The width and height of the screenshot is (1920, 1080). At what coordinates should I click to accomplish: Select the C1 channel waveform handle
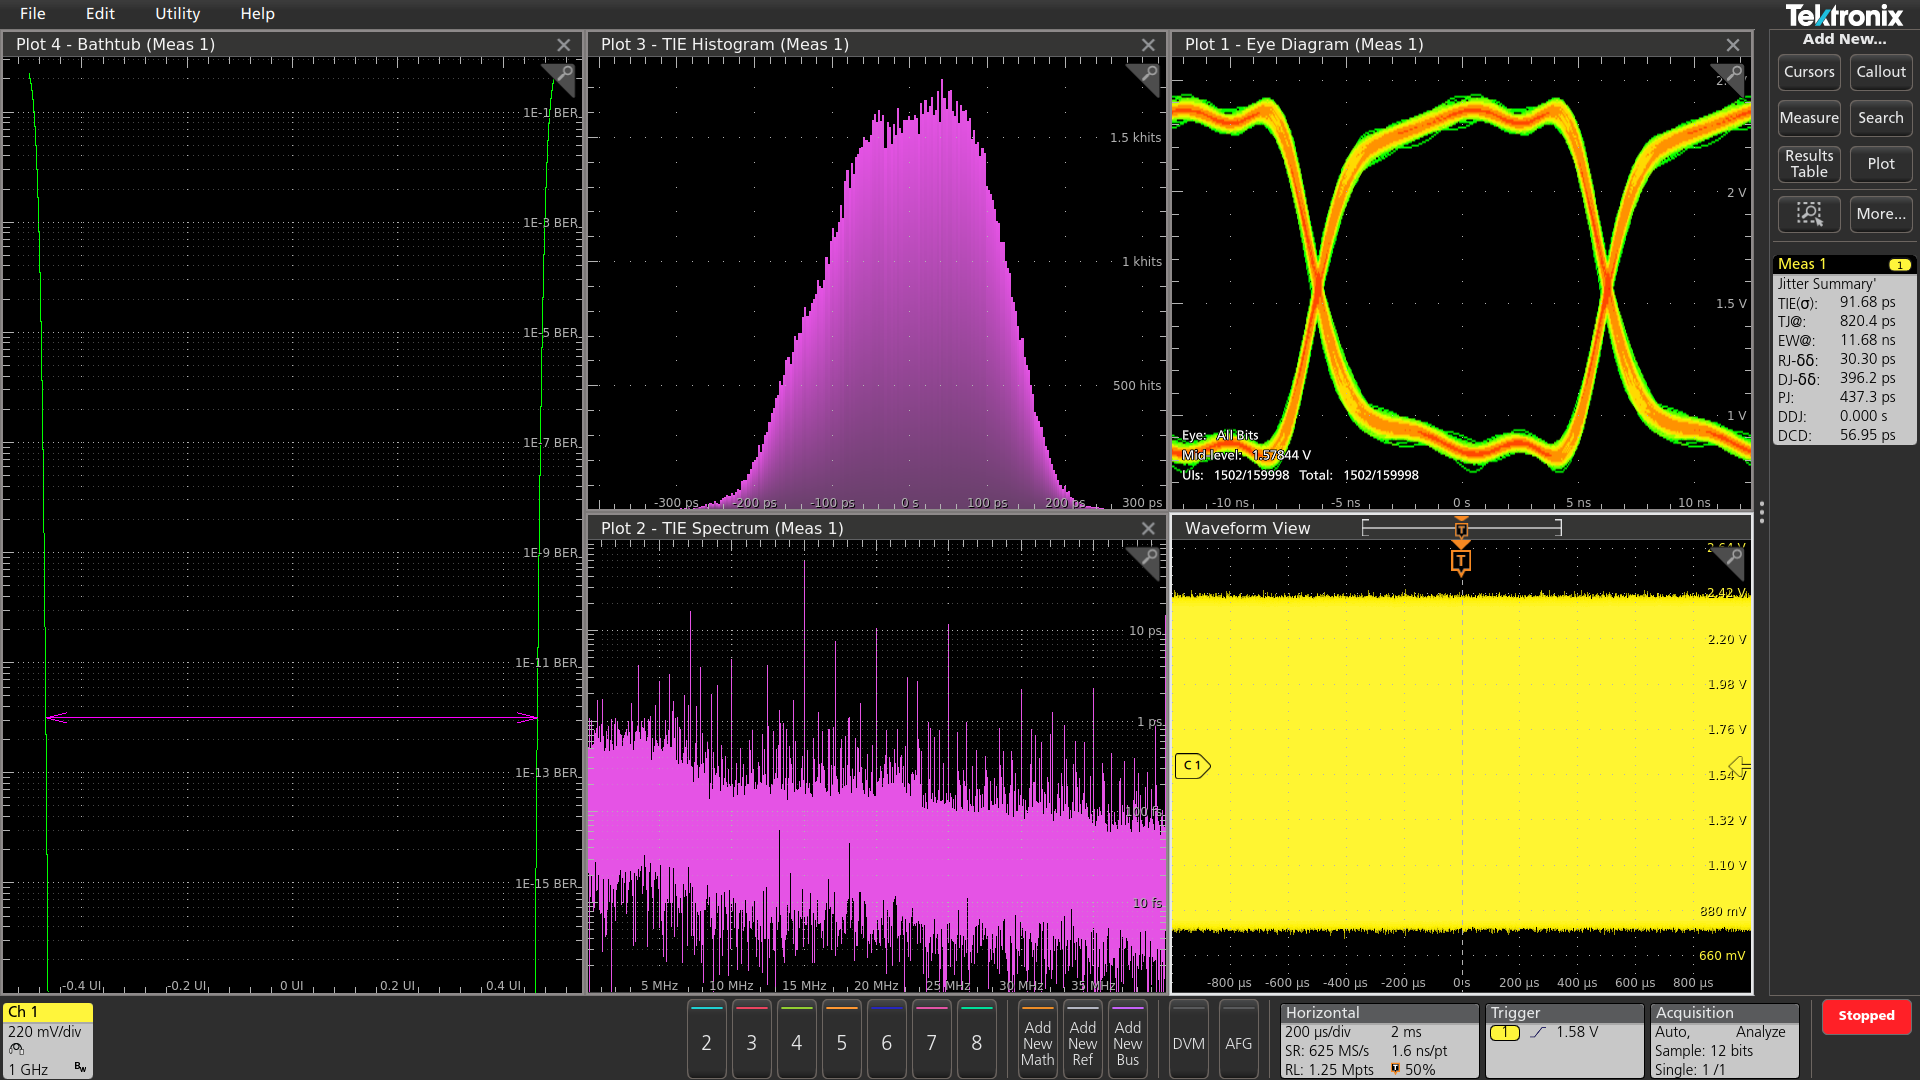(1192, 766)
